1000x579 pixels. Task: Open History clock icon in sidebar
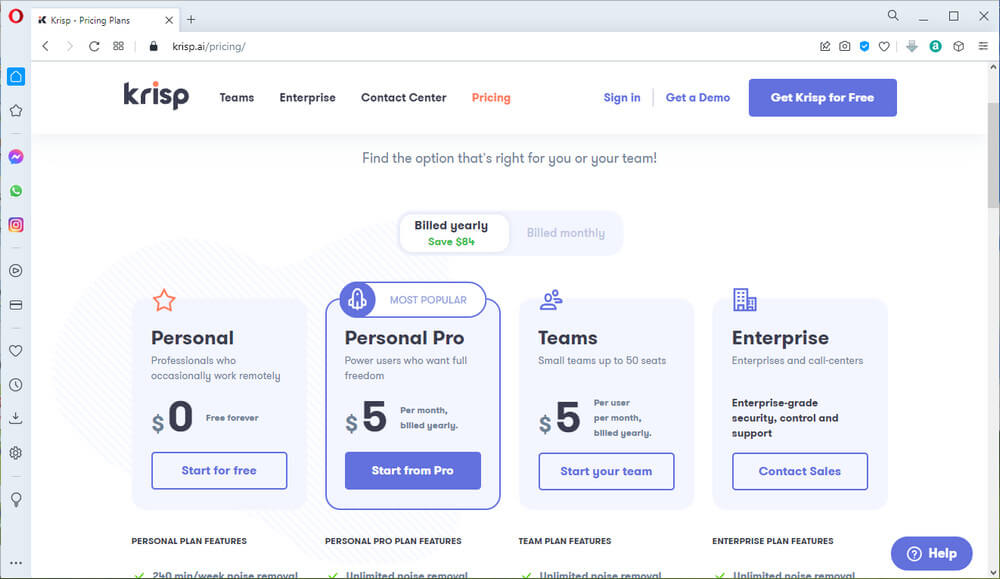pyautogui.click(x=16, y=385)
